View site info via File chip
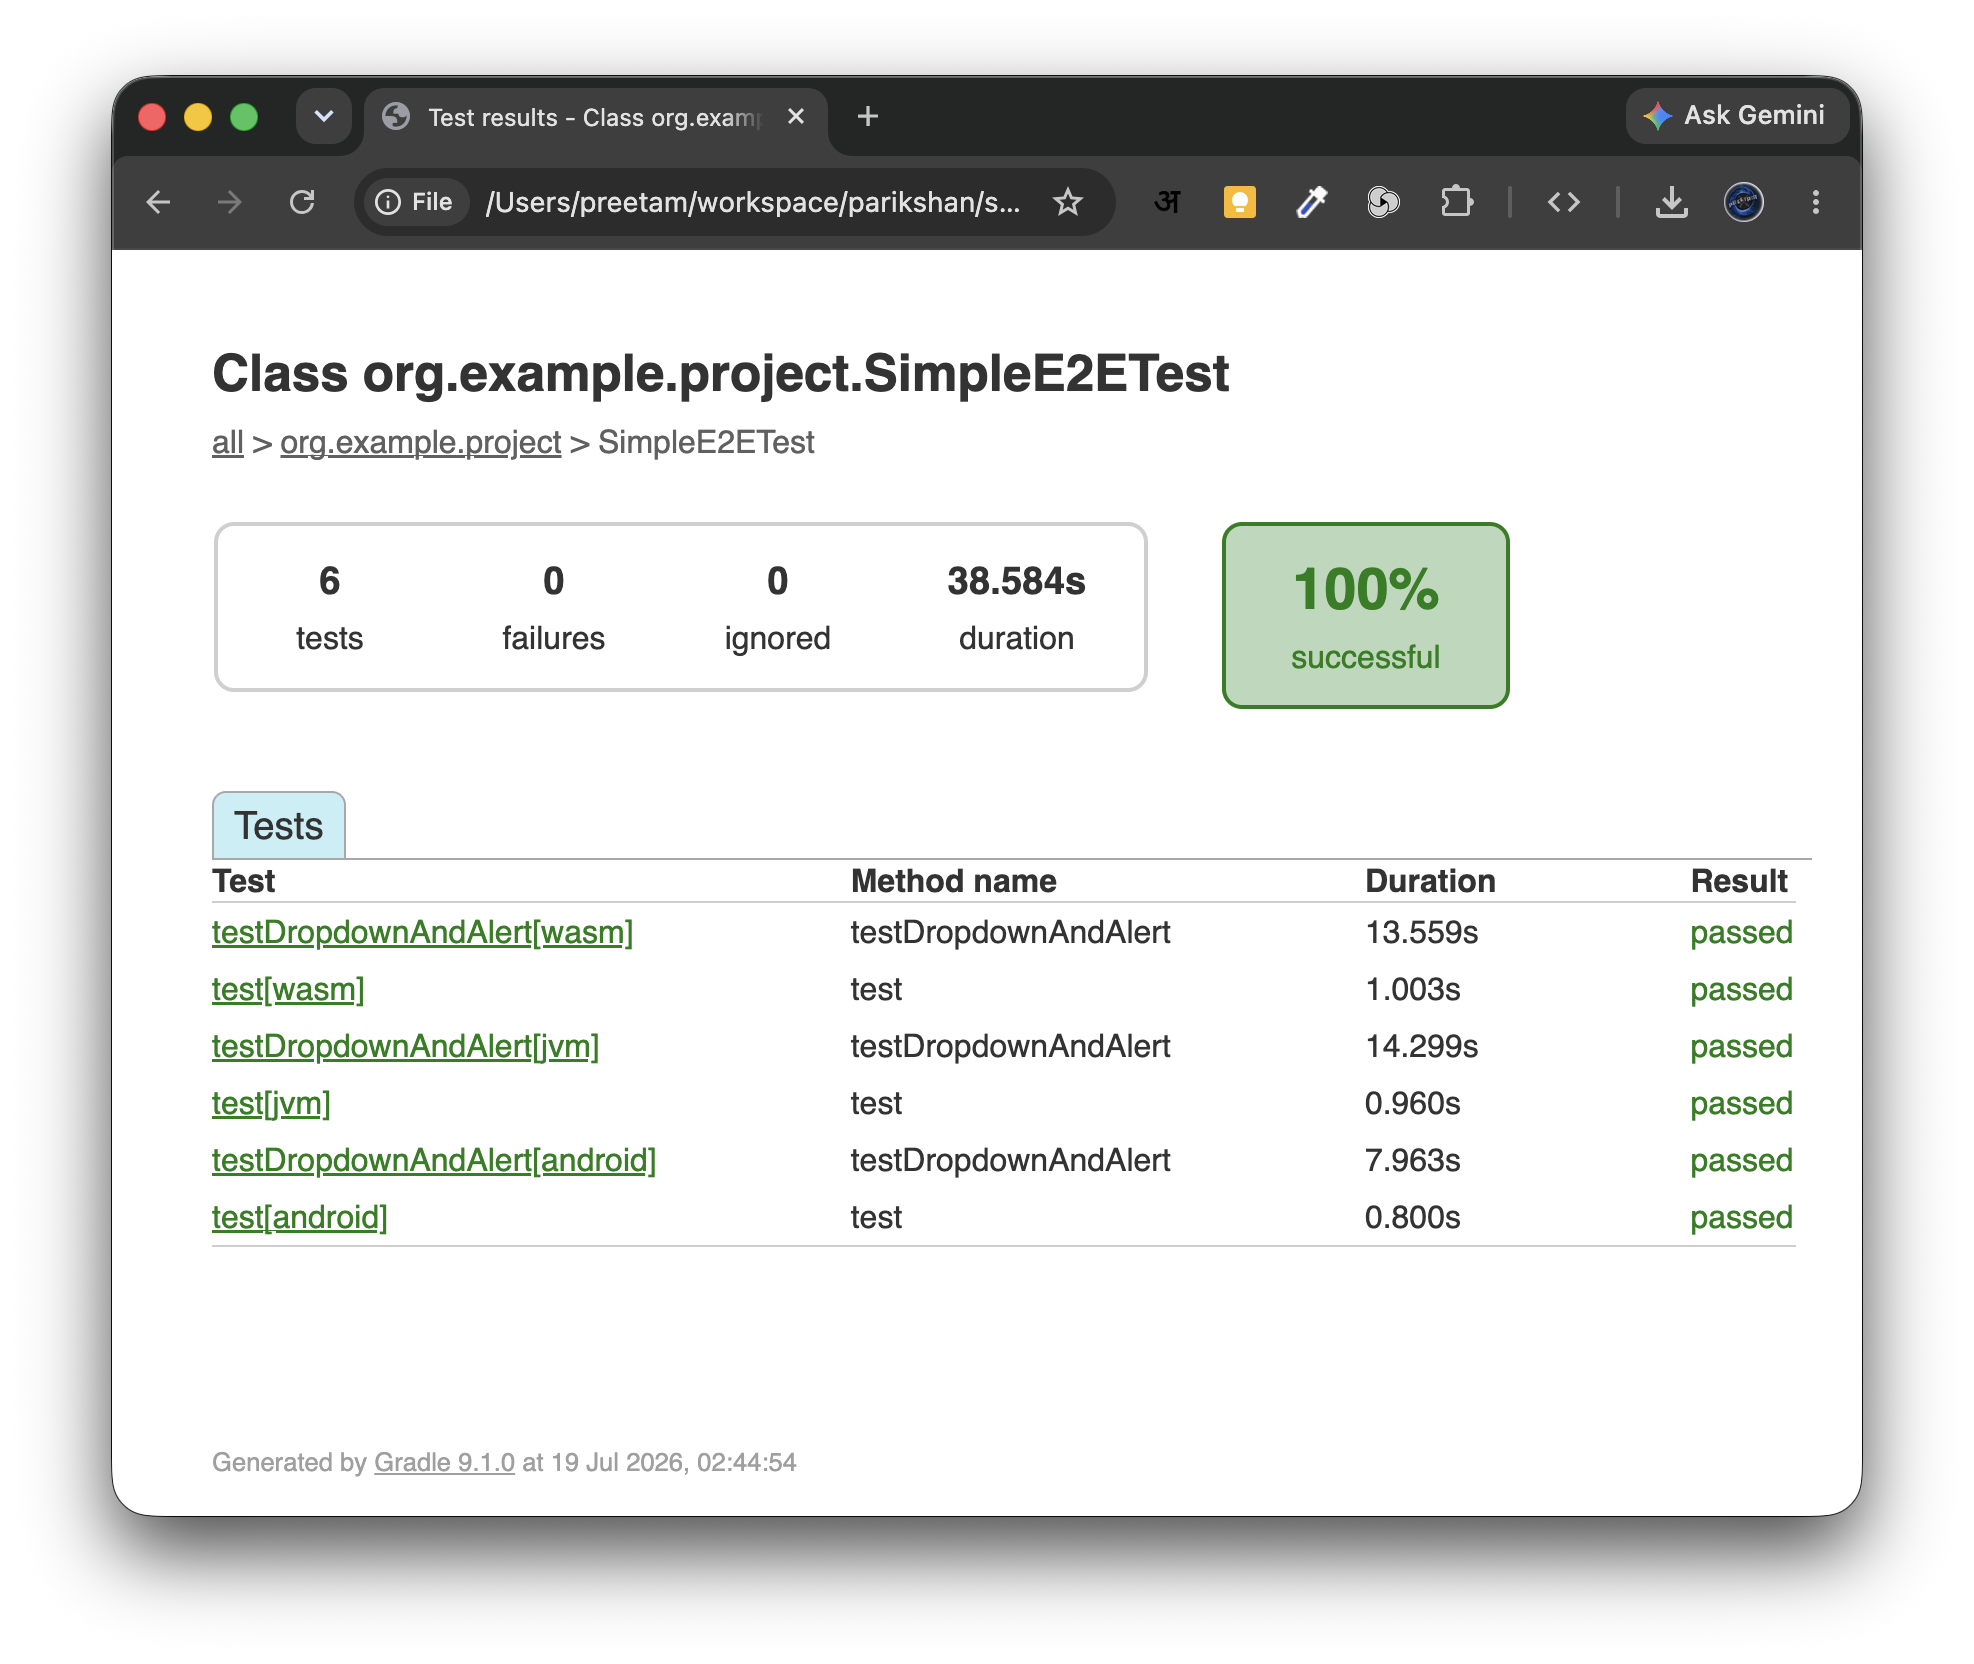Viewport: 1974px width, 1664px height. pyautogui.click(x=415, y=203)
